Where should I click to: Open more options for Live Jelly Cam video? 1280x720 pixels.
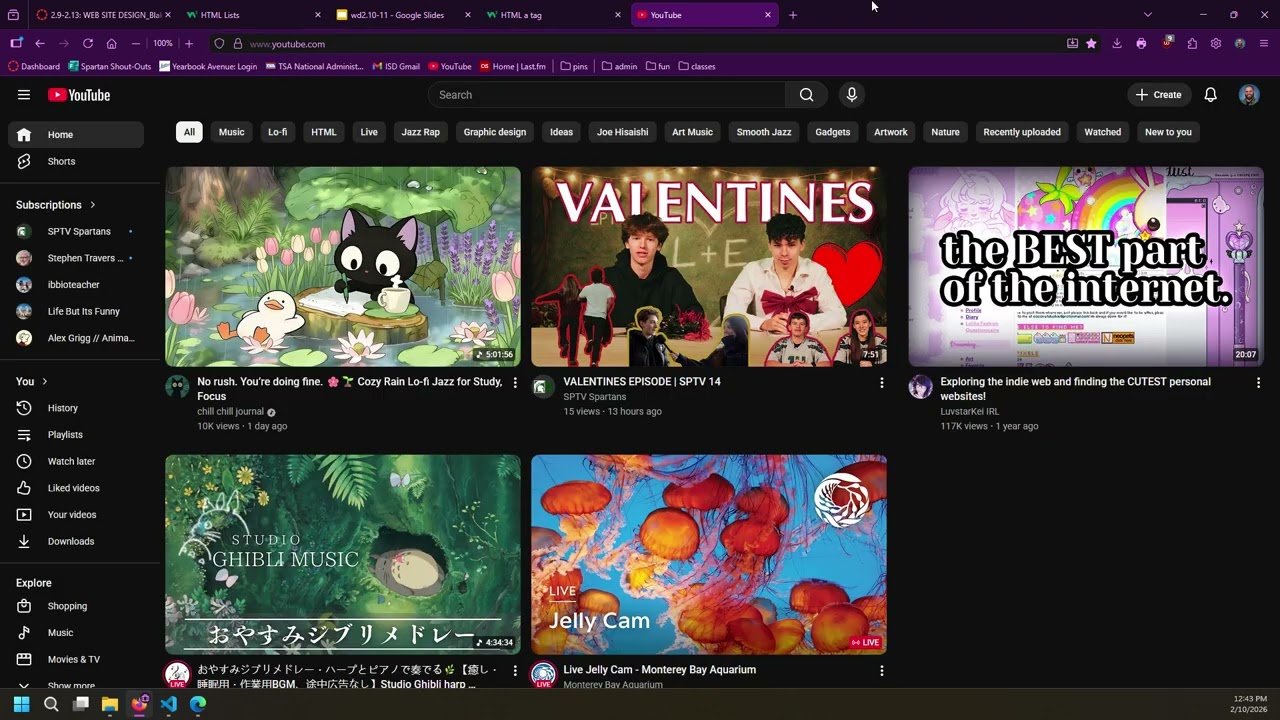tap(881, 671)
